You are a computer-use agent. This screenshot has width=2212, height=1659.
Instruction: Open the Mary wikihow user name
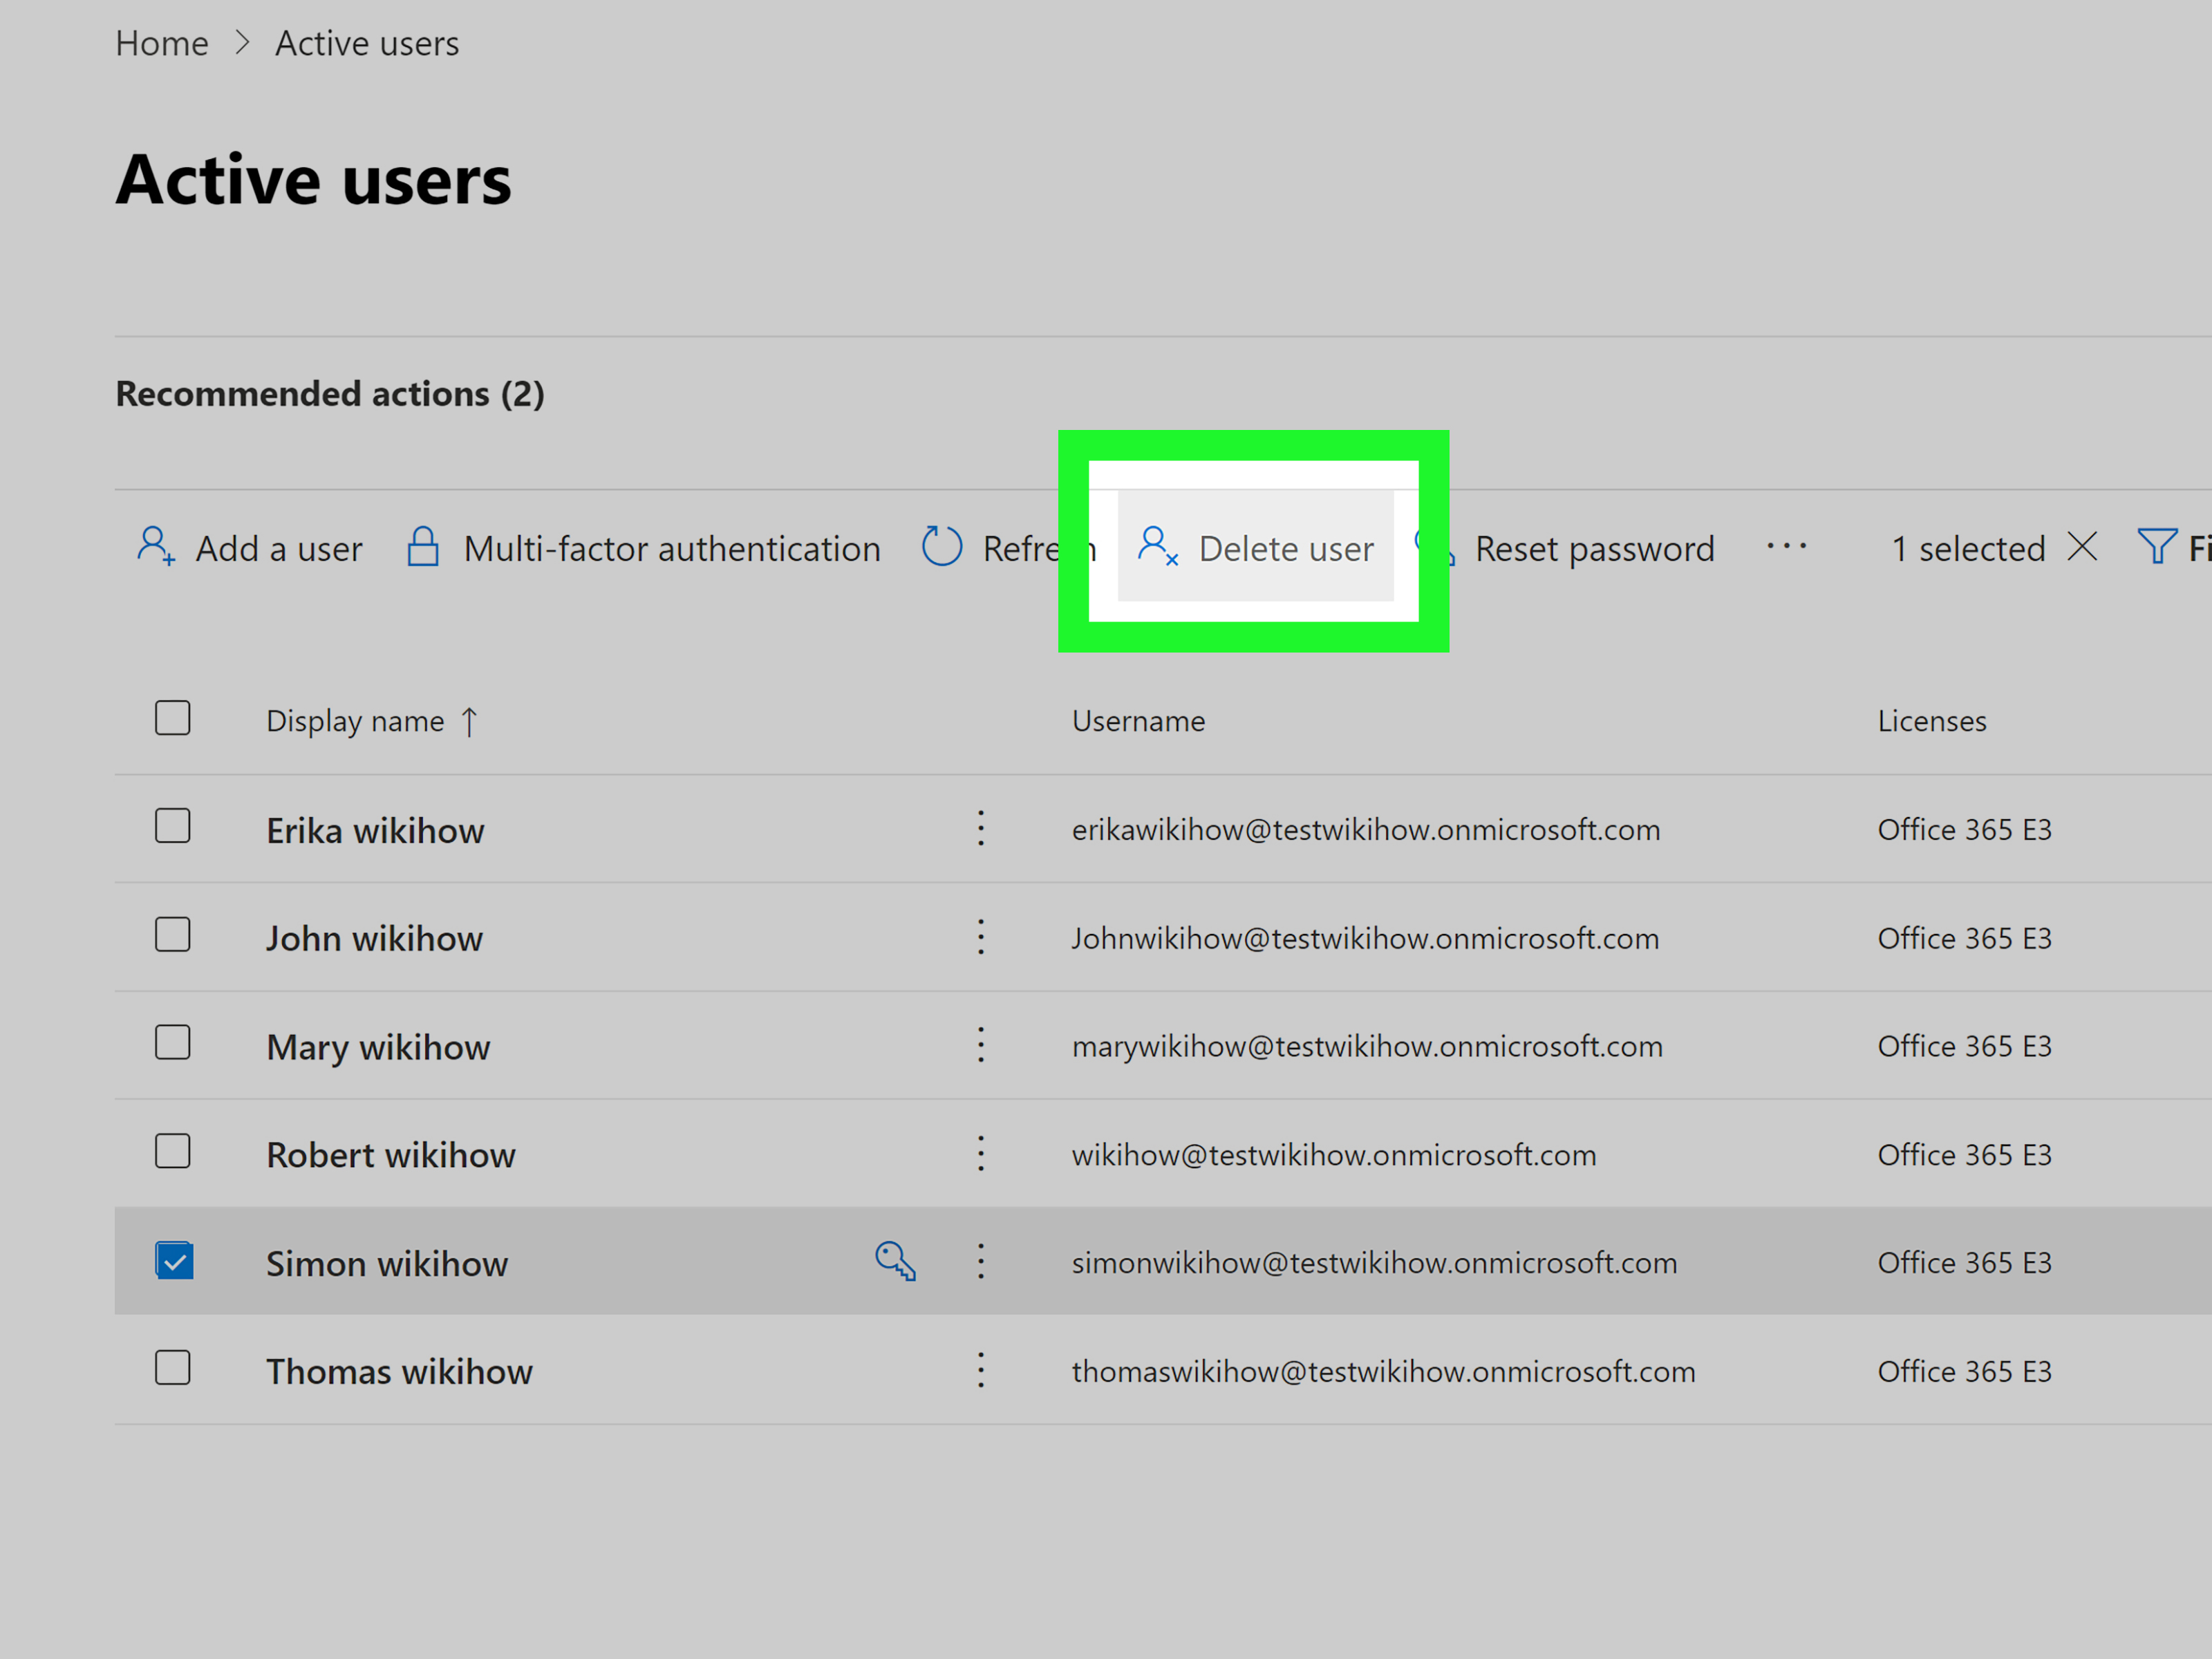pos(378,1047)
